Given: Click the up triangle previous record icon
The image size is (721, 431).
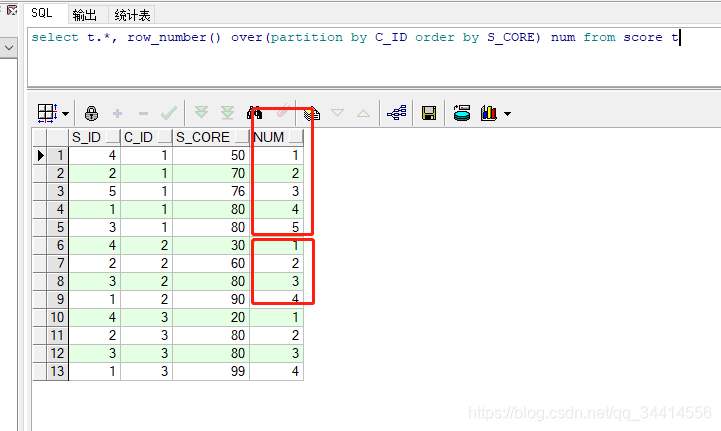Looking at the screenshot, I should point(363,113).
